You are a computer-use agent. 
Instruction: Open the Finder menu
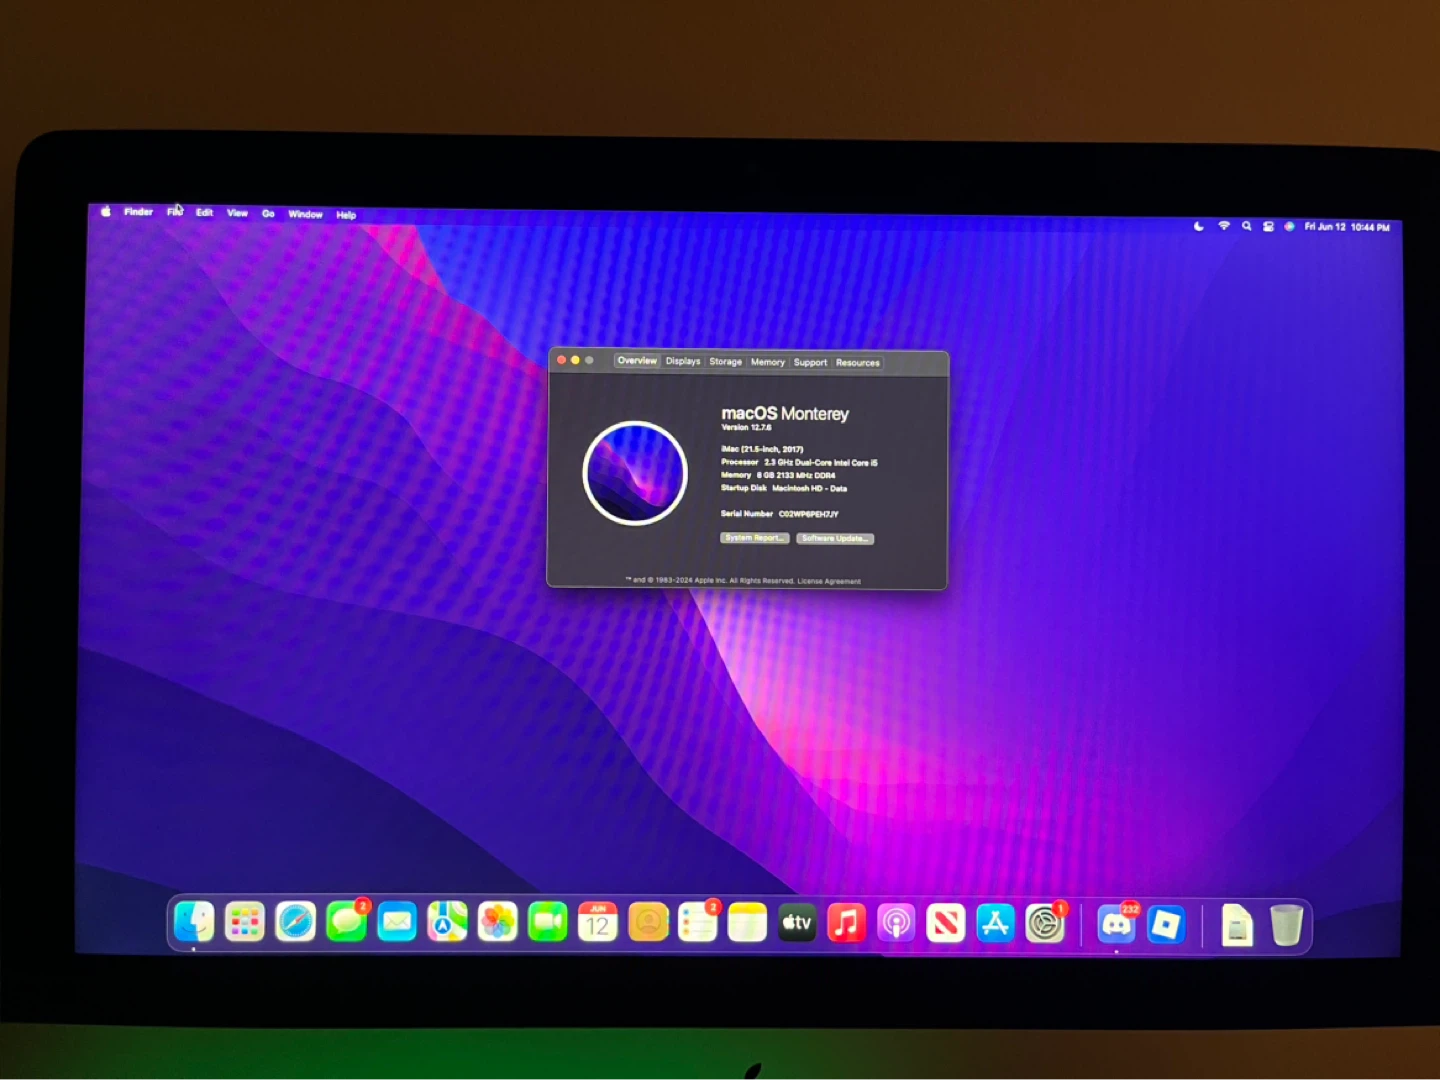[138, 212]
